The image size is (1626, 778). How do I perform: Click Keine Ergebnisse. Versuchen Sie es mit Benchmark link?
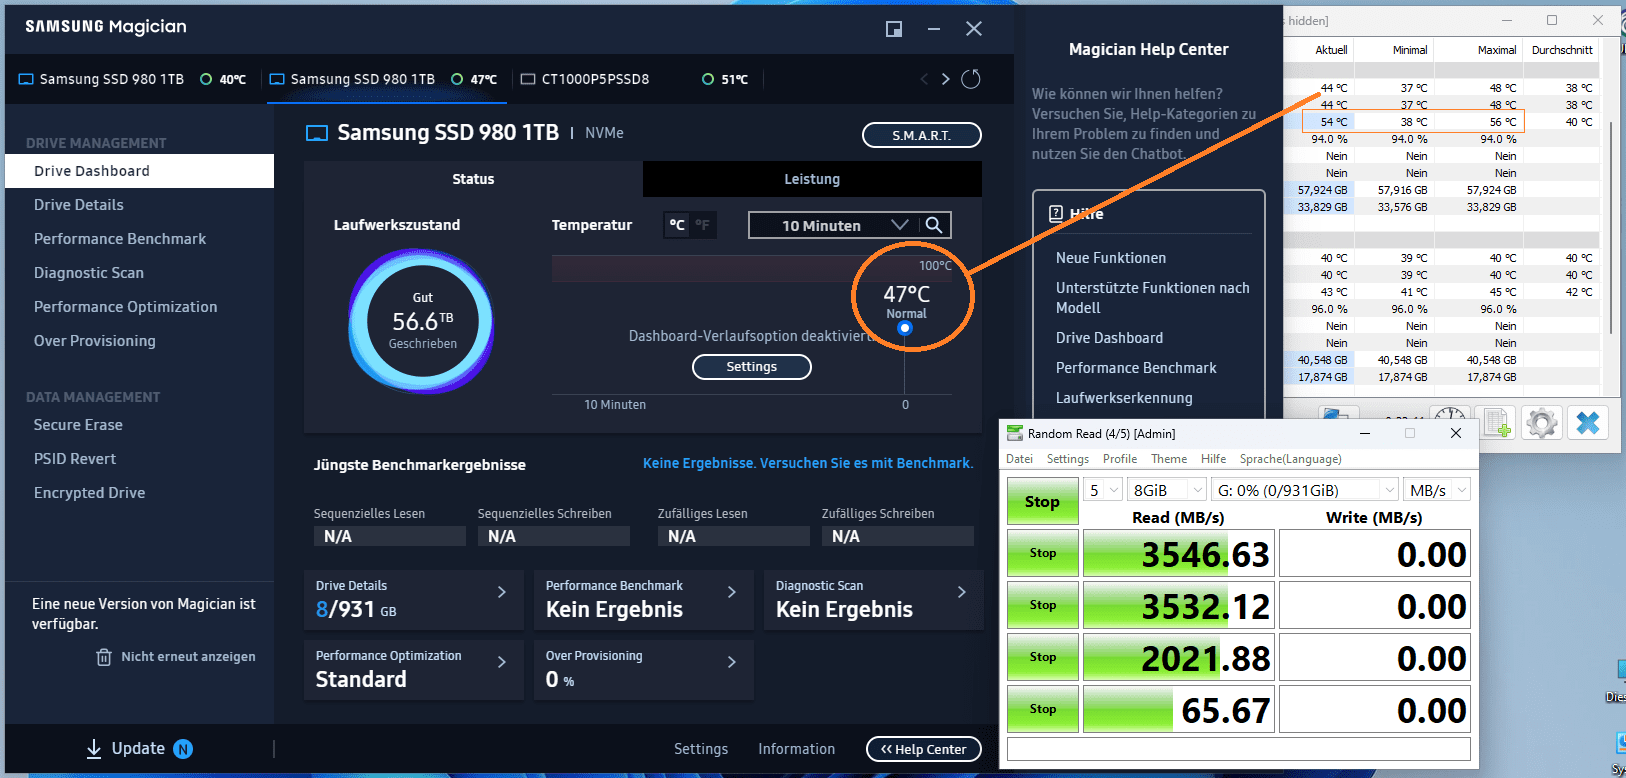[808, 463]
